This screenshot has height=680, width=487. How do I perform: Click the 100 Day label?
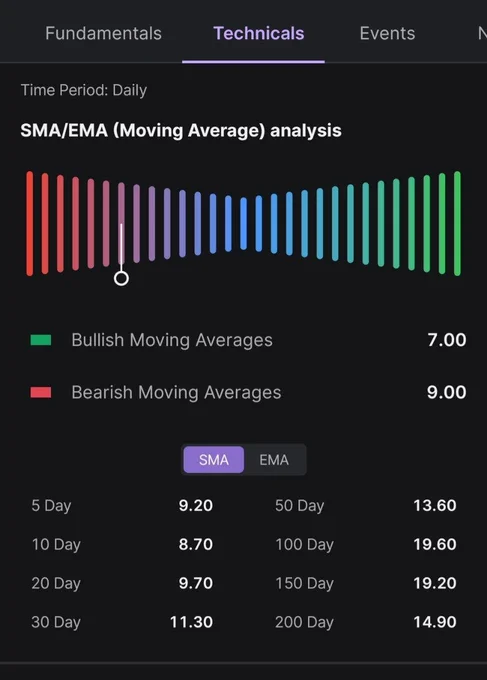pos(304,544)
